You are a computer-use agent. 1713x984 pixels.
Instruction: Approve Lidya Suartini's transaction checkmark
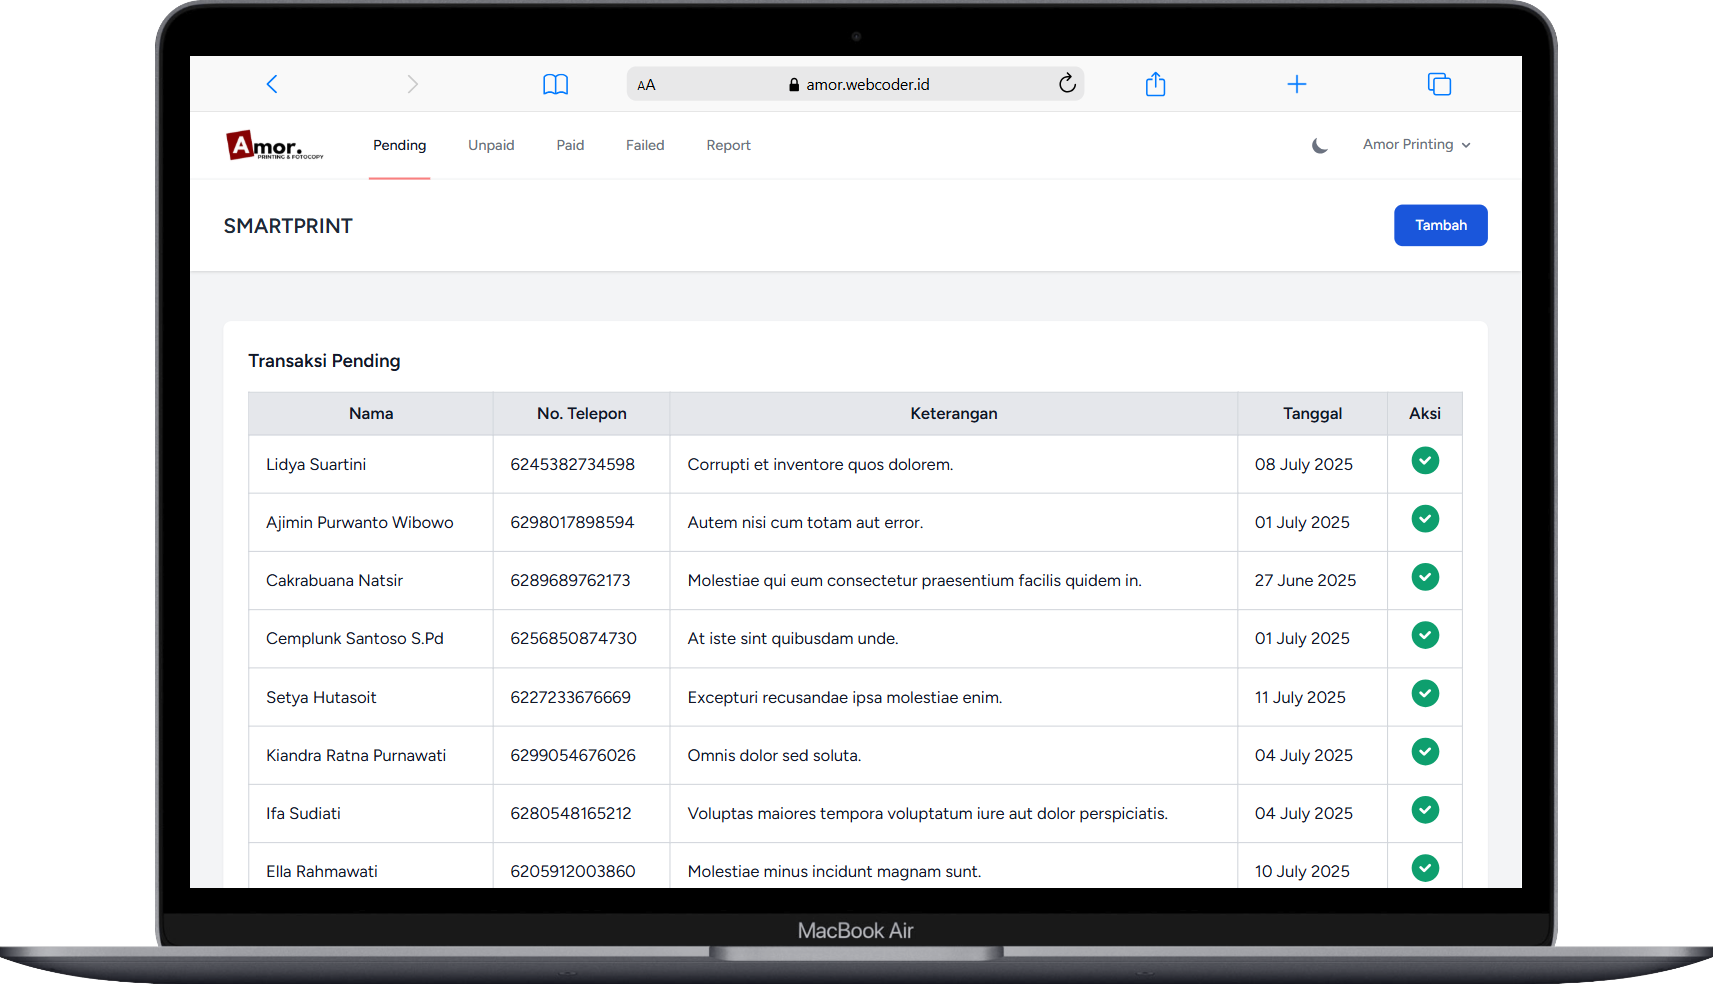[x=1425, y=461]
